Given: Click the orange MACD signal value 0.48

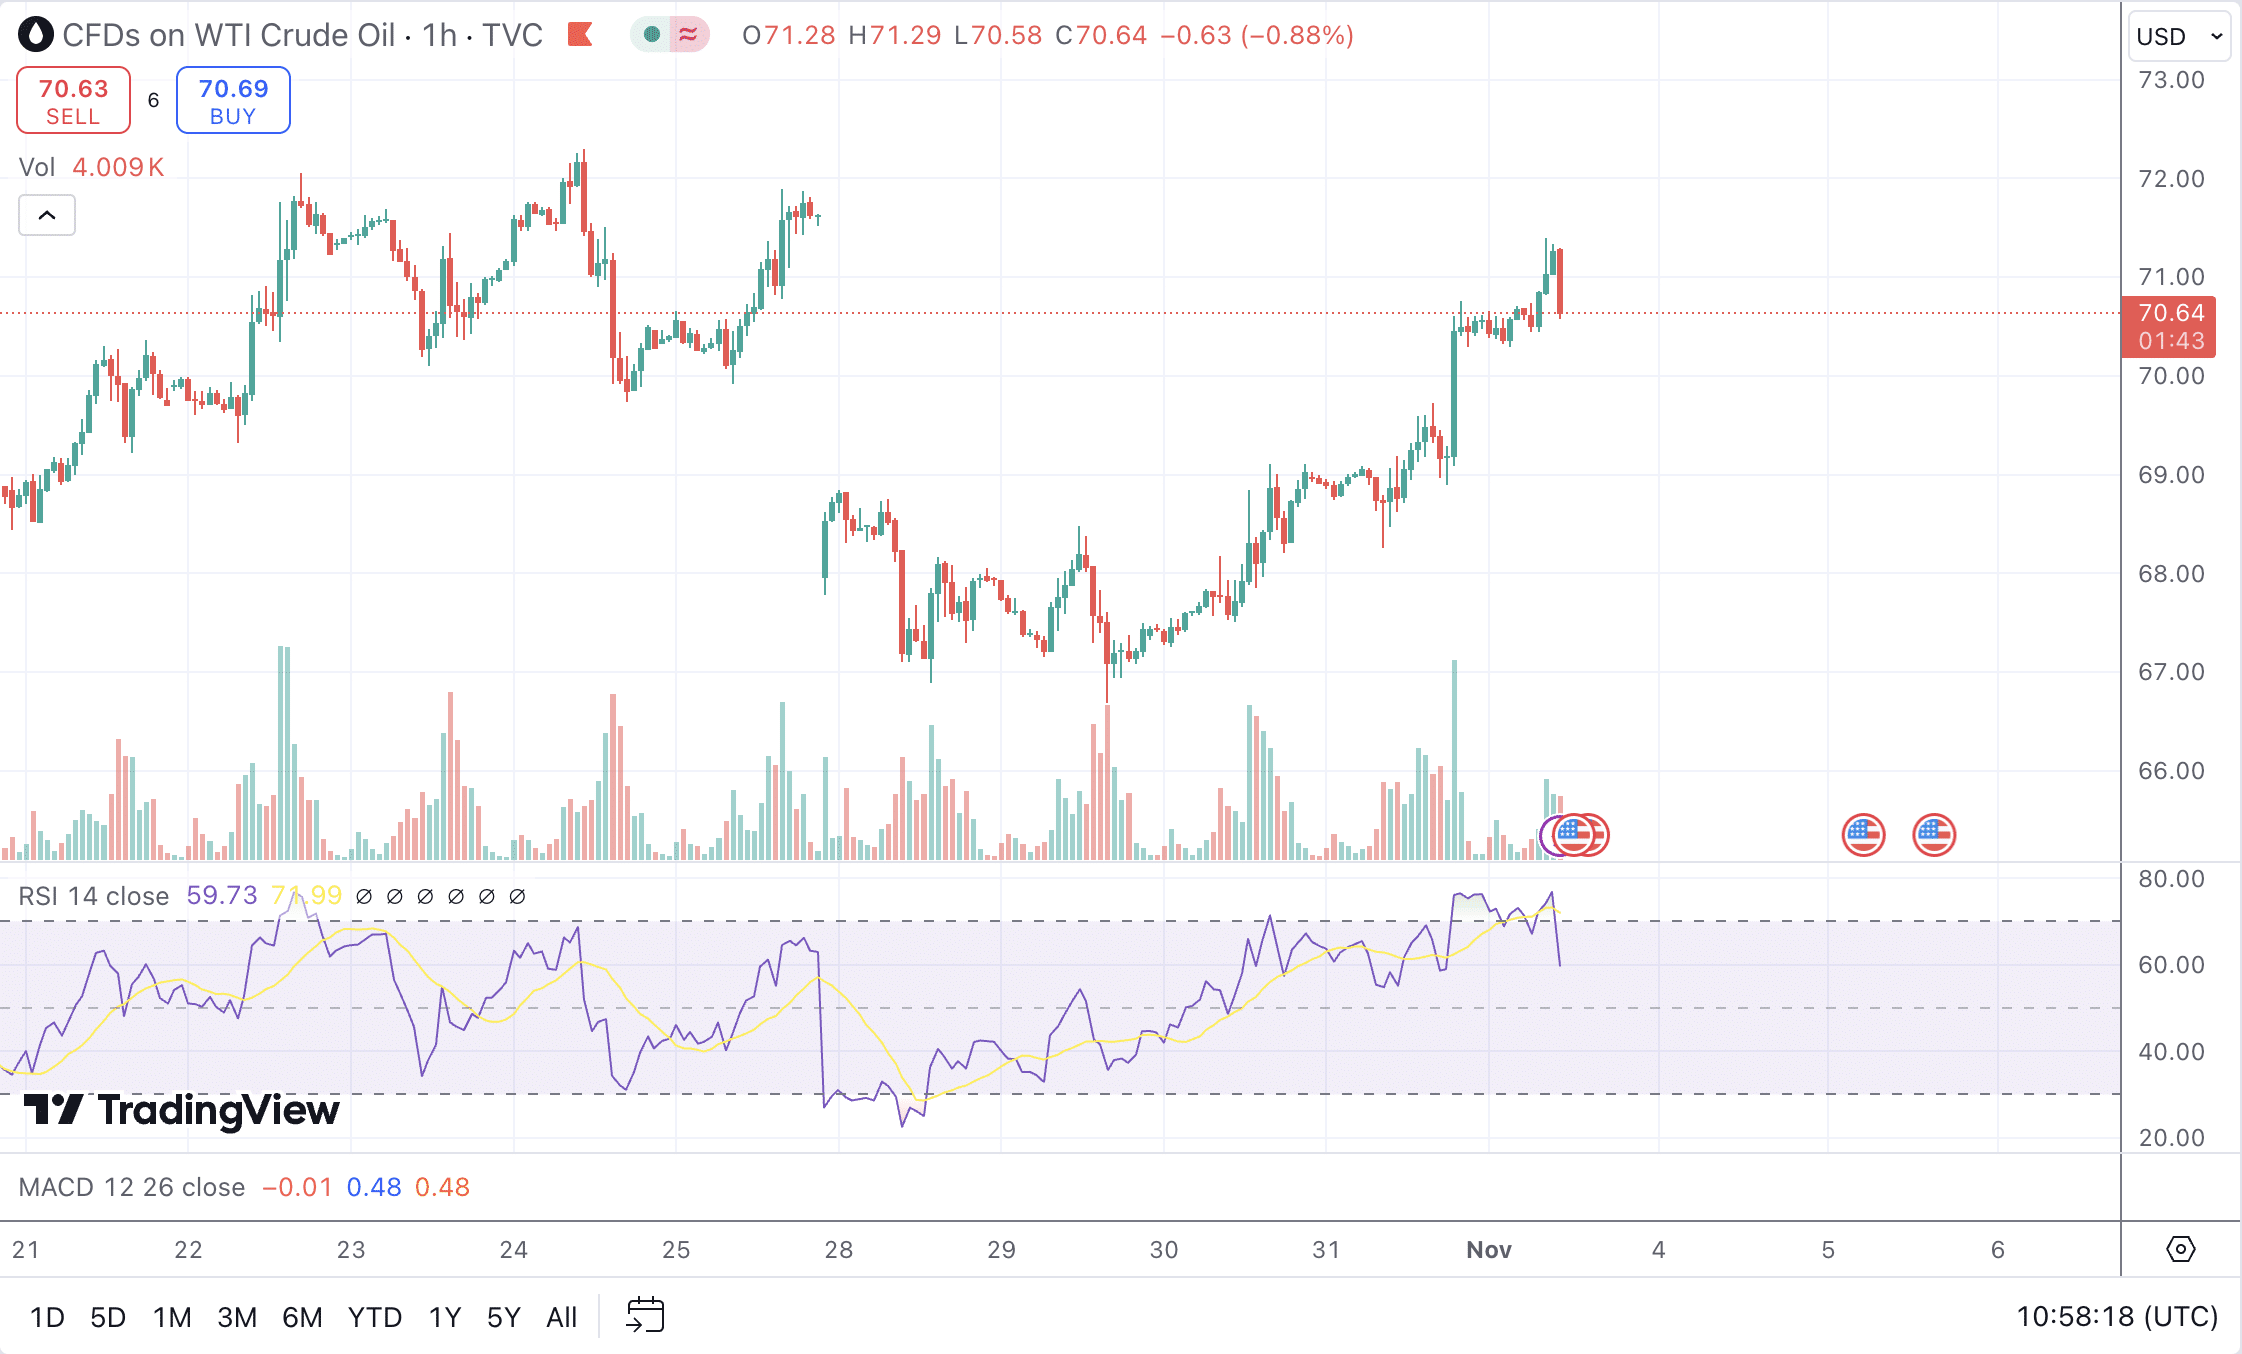Looking at the screenshot, I should [442, 1187].
